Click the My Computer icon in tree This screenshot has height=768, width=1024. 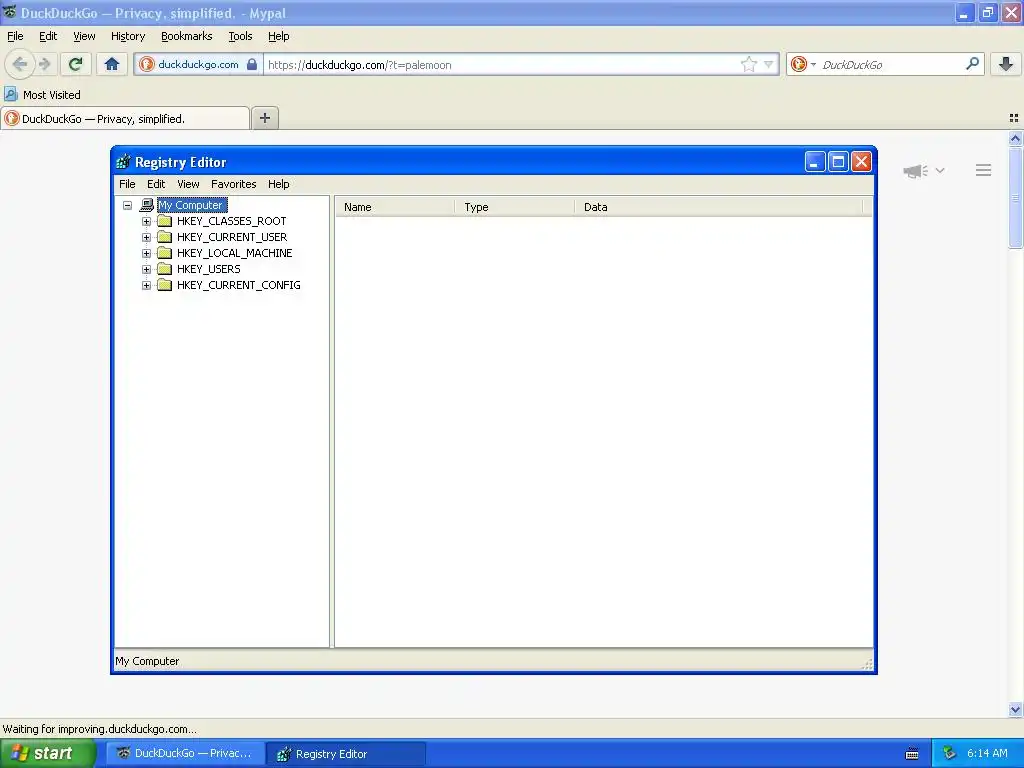(147, 205)
